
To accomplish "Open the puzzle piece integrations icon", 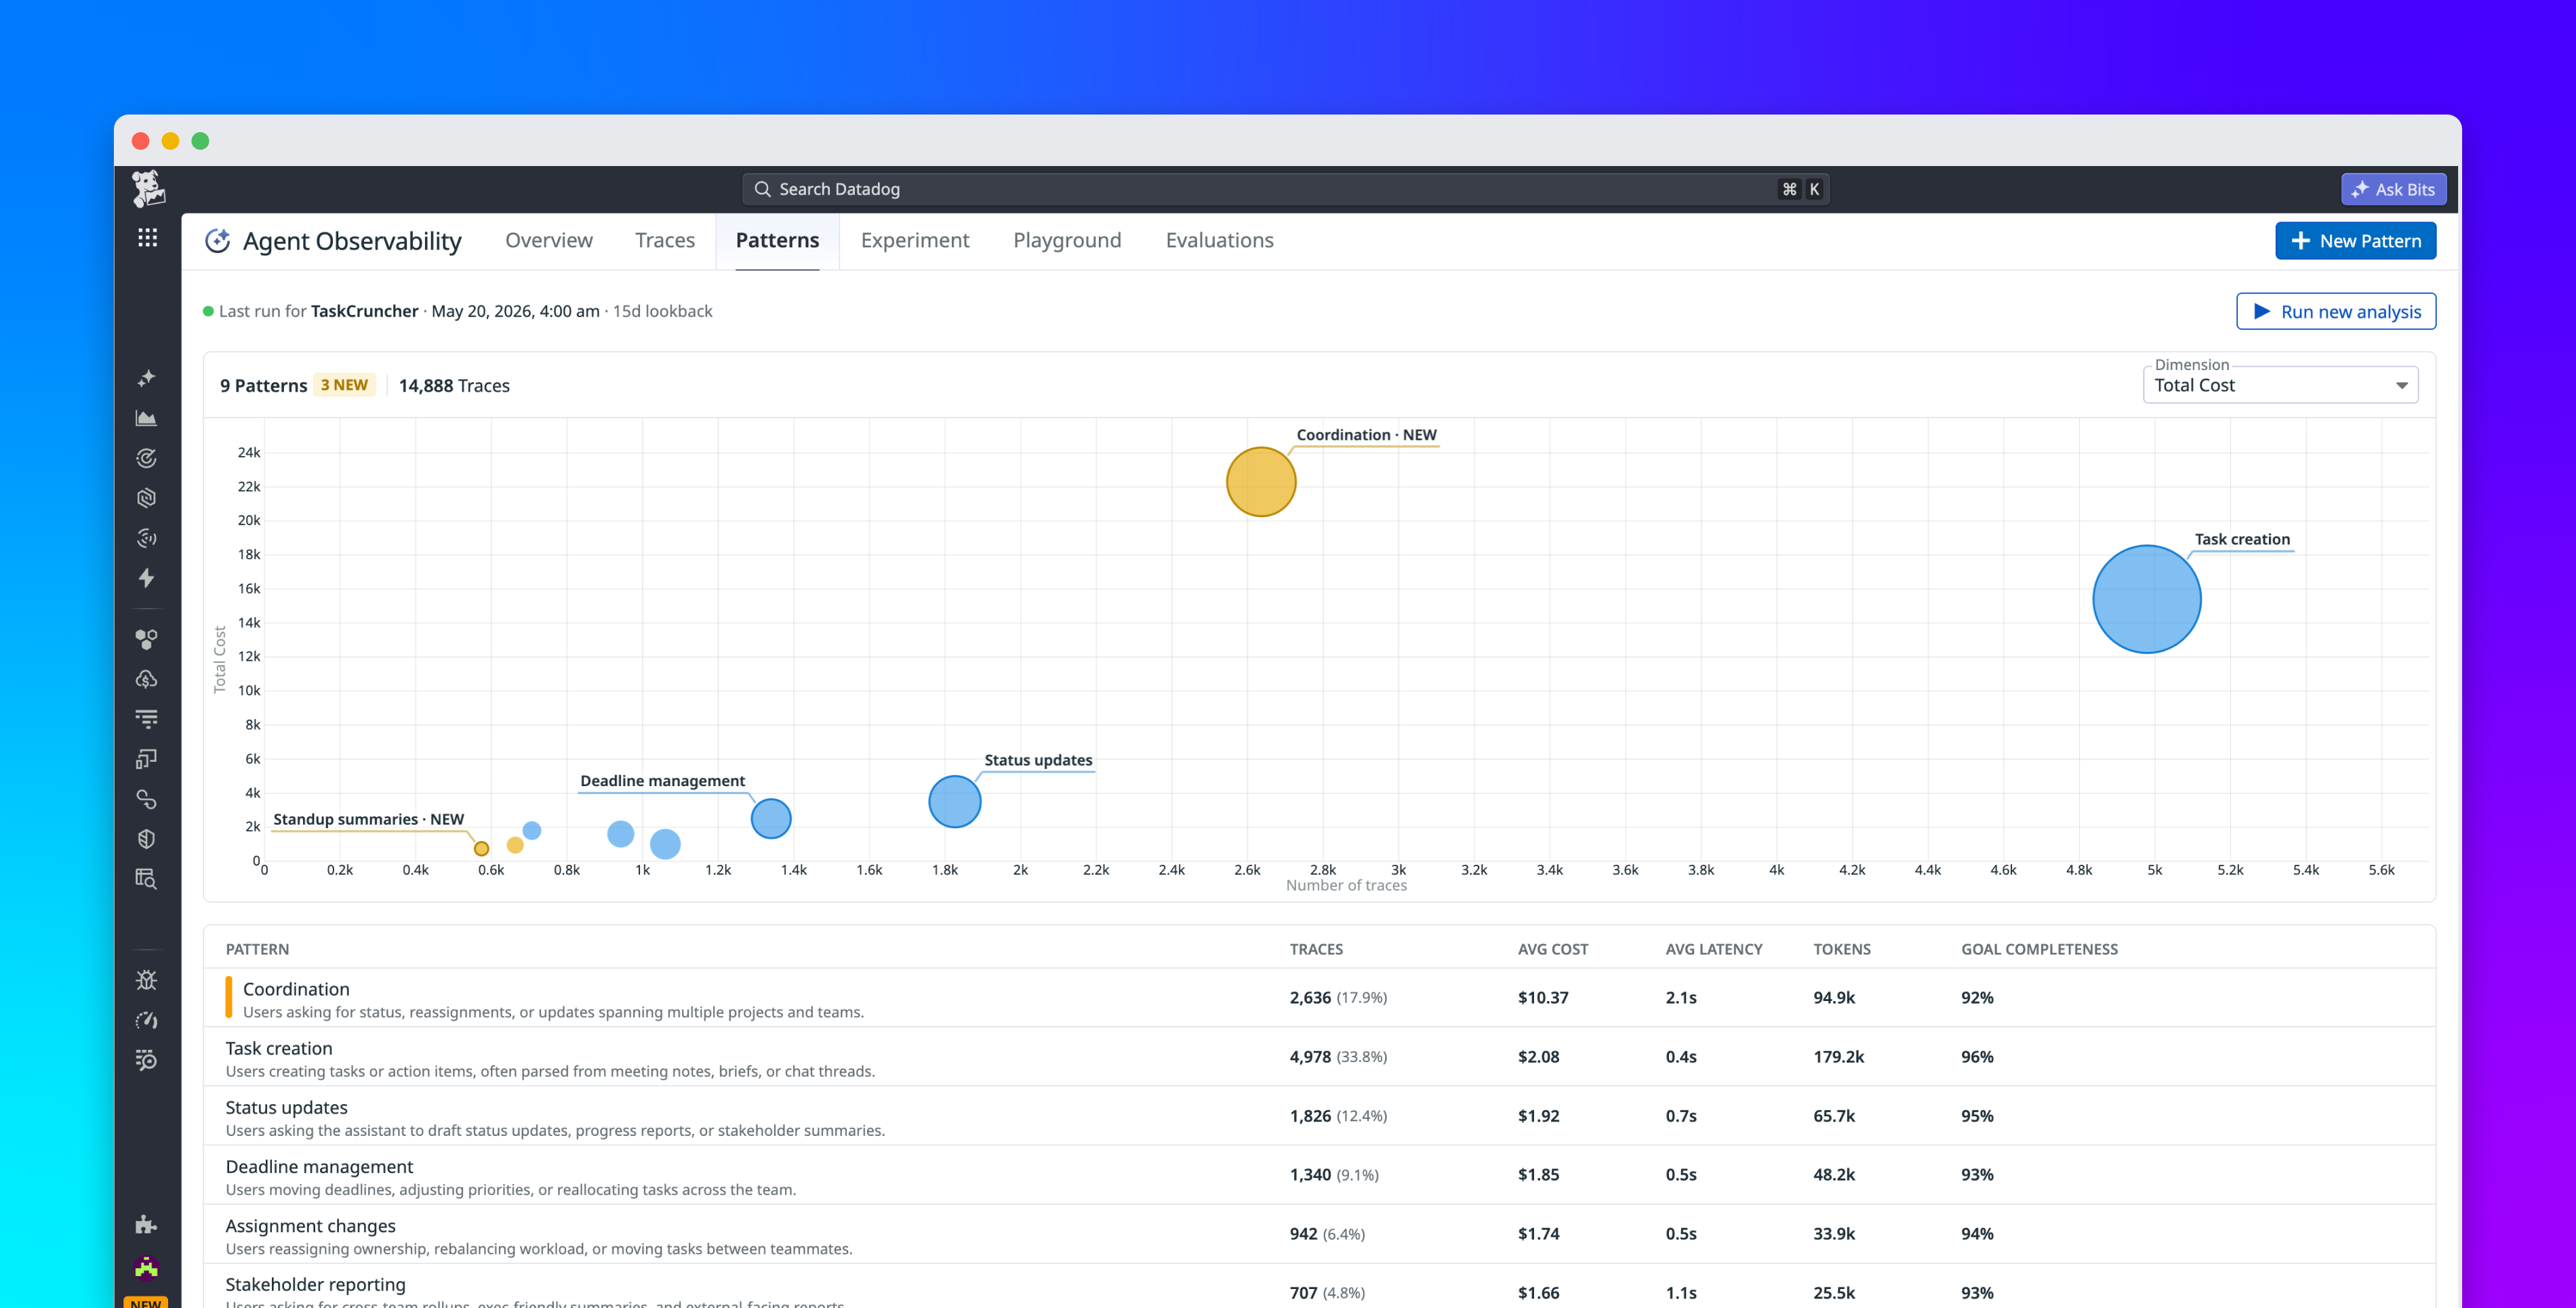I will click(x=147, y=1224).
